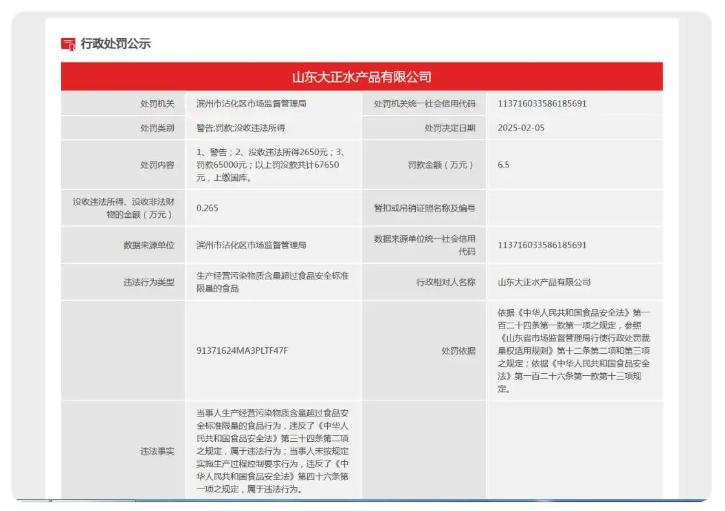Click the value 警告;罚款;没收违法所得

pos(240,128)
